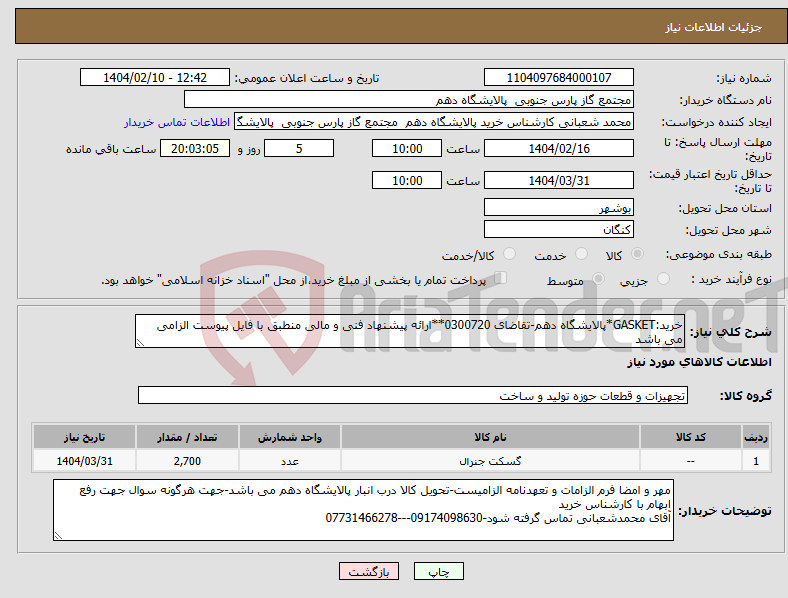
Task: Click the delivery province field بوشهر
Action: click(x=559, y=207)
